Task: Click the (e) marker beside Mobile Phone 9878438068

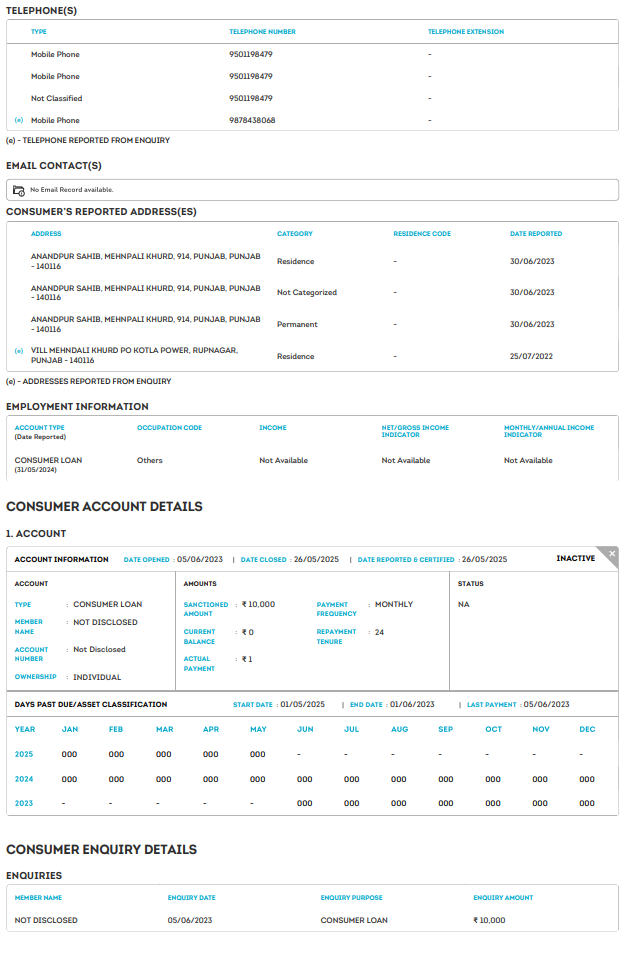Action: tap(19, 120)
